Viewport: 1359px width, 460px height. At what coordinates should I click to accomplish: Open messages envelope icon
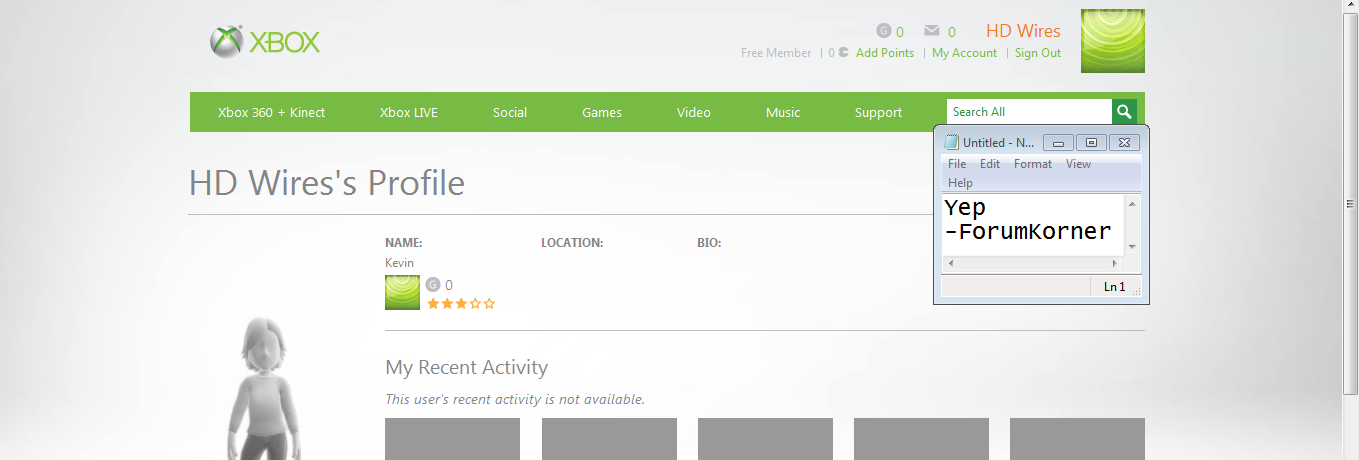932,31
